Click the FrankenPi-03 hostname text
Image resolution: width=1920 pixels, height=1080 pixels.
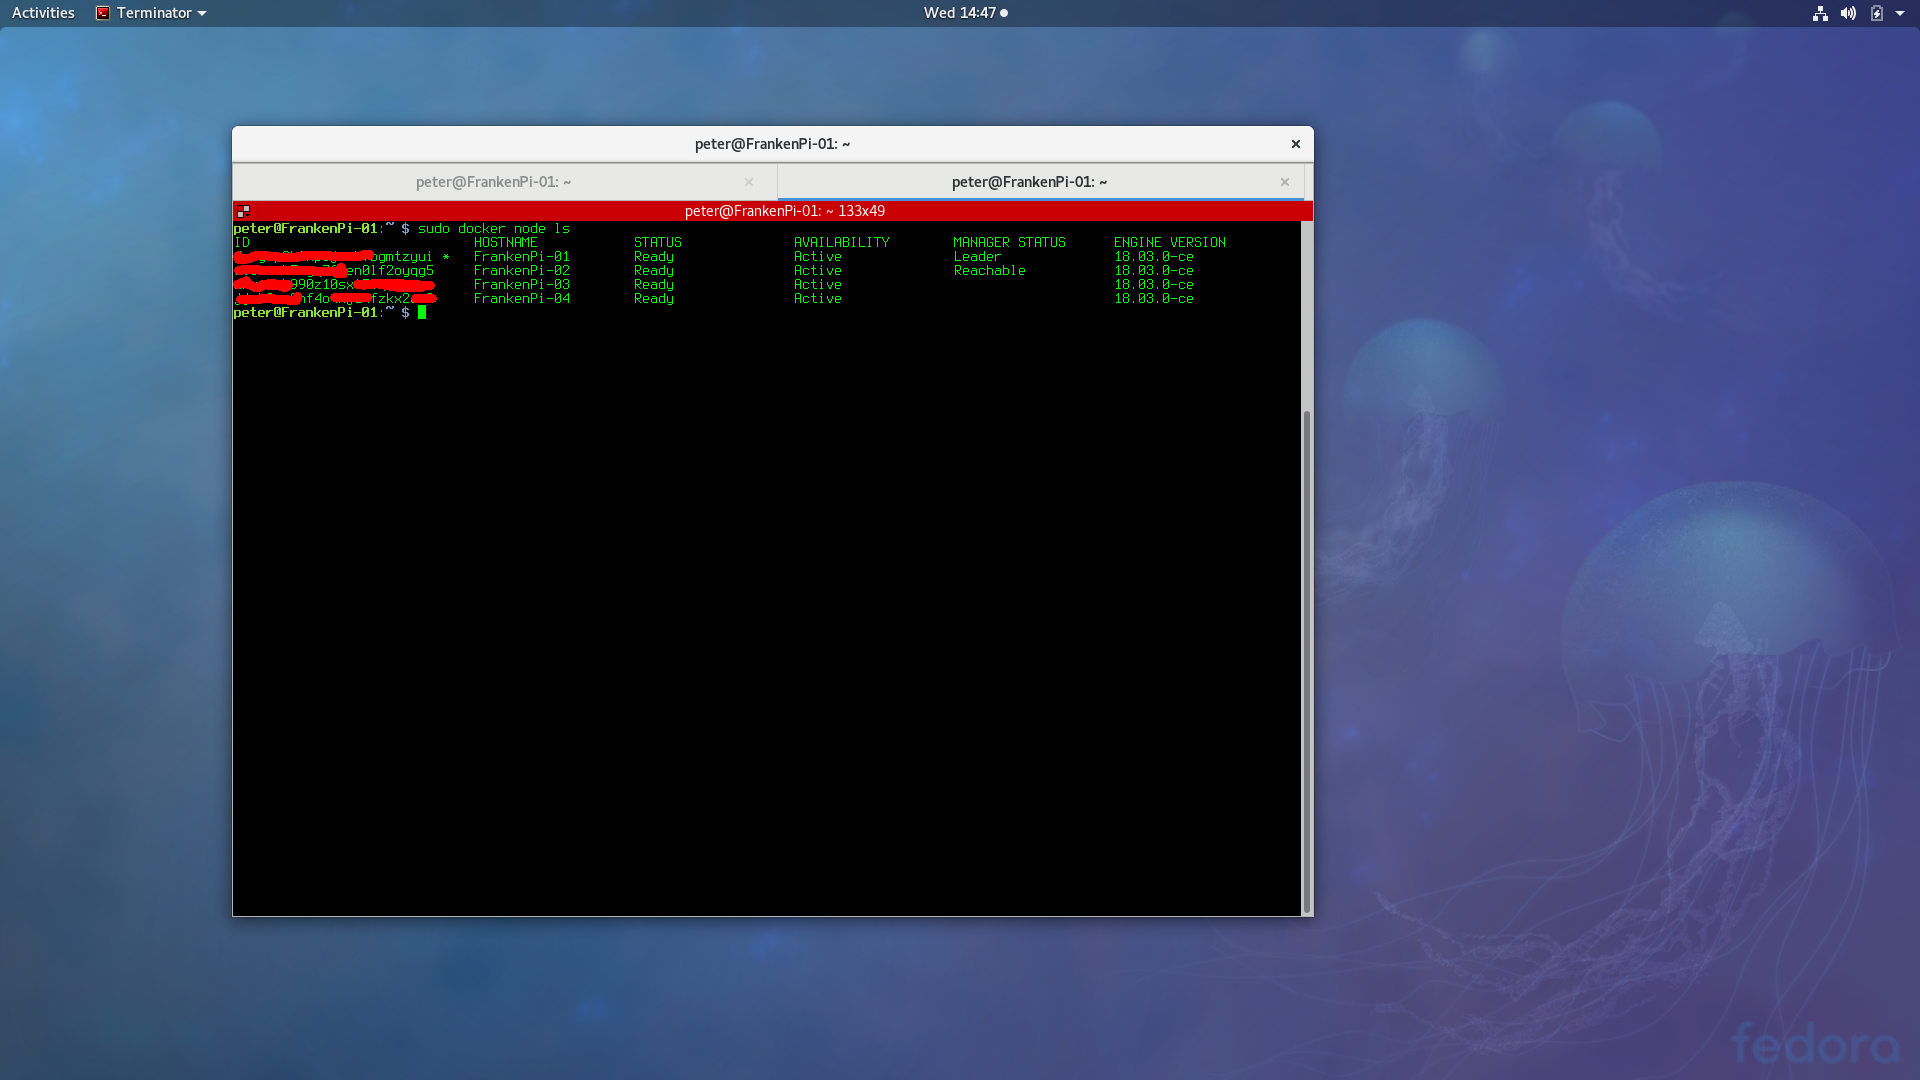(x=521, y=285)
